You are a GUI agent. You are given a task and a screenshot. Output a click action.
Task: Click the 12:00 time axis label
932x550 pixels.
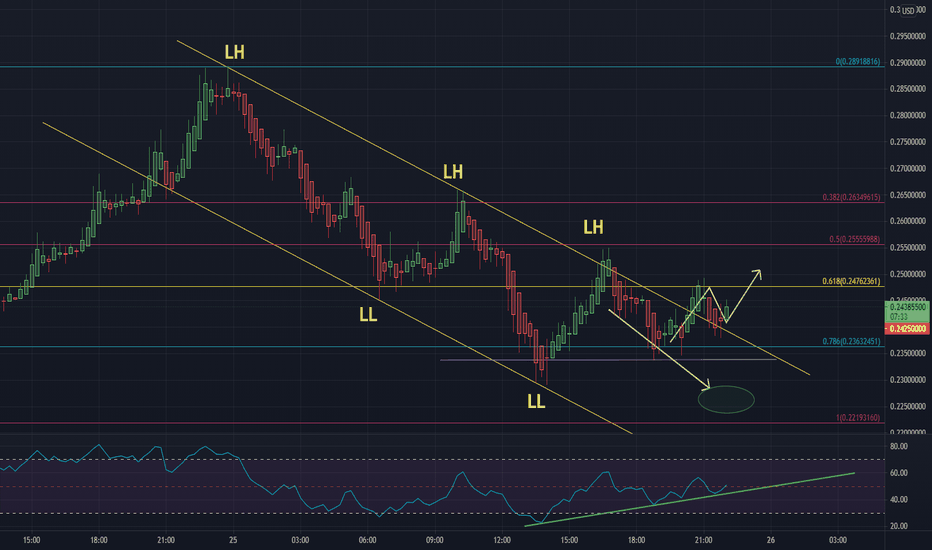pyautogui.click(x=502, y=540)
